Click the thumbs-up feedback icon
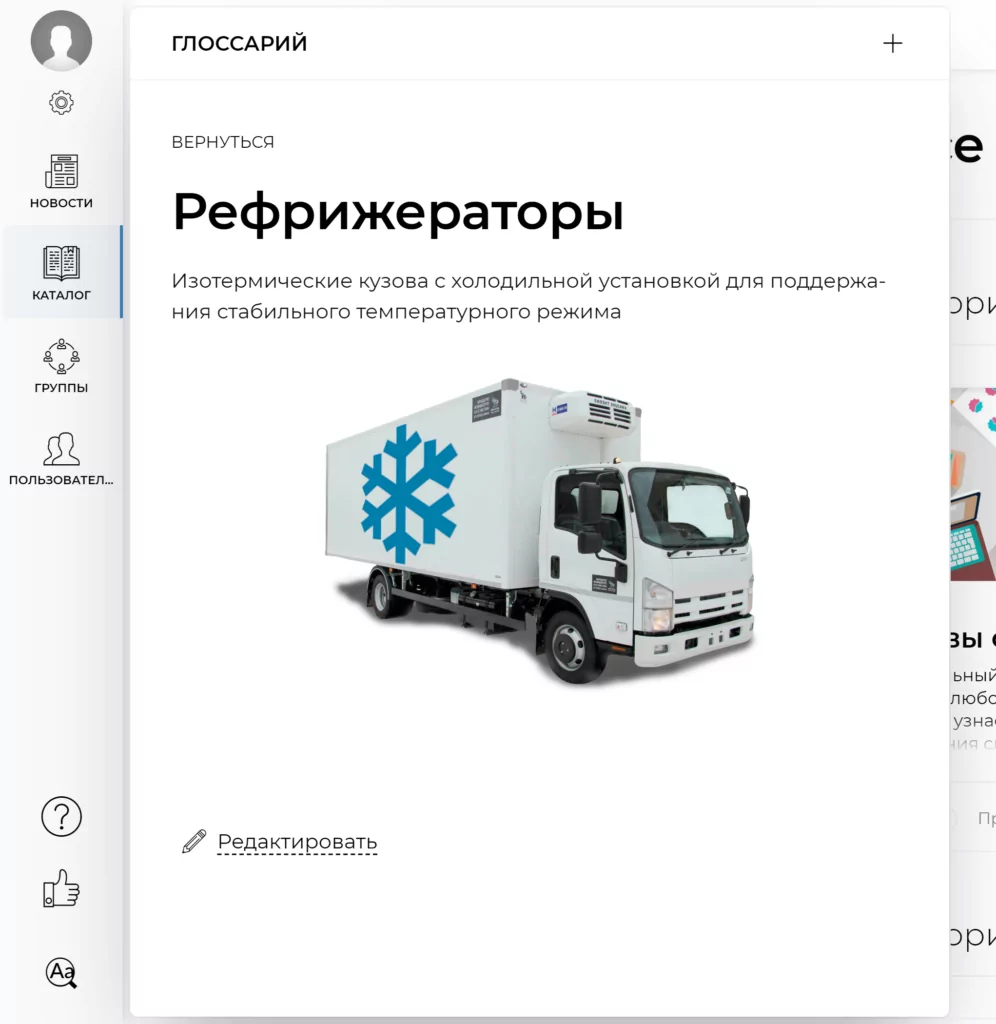The image size is (996, 1024). click(61, 888)
